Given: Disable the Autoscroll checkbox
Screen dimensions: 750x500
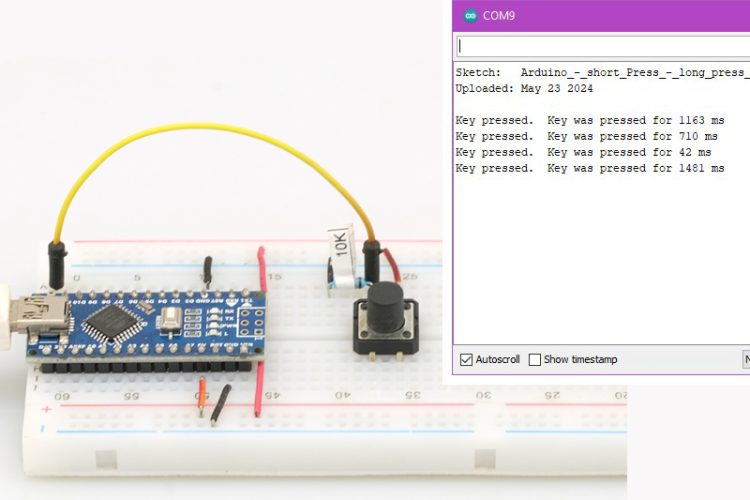Looking at the screenshot, I should [x=466, y=359].
